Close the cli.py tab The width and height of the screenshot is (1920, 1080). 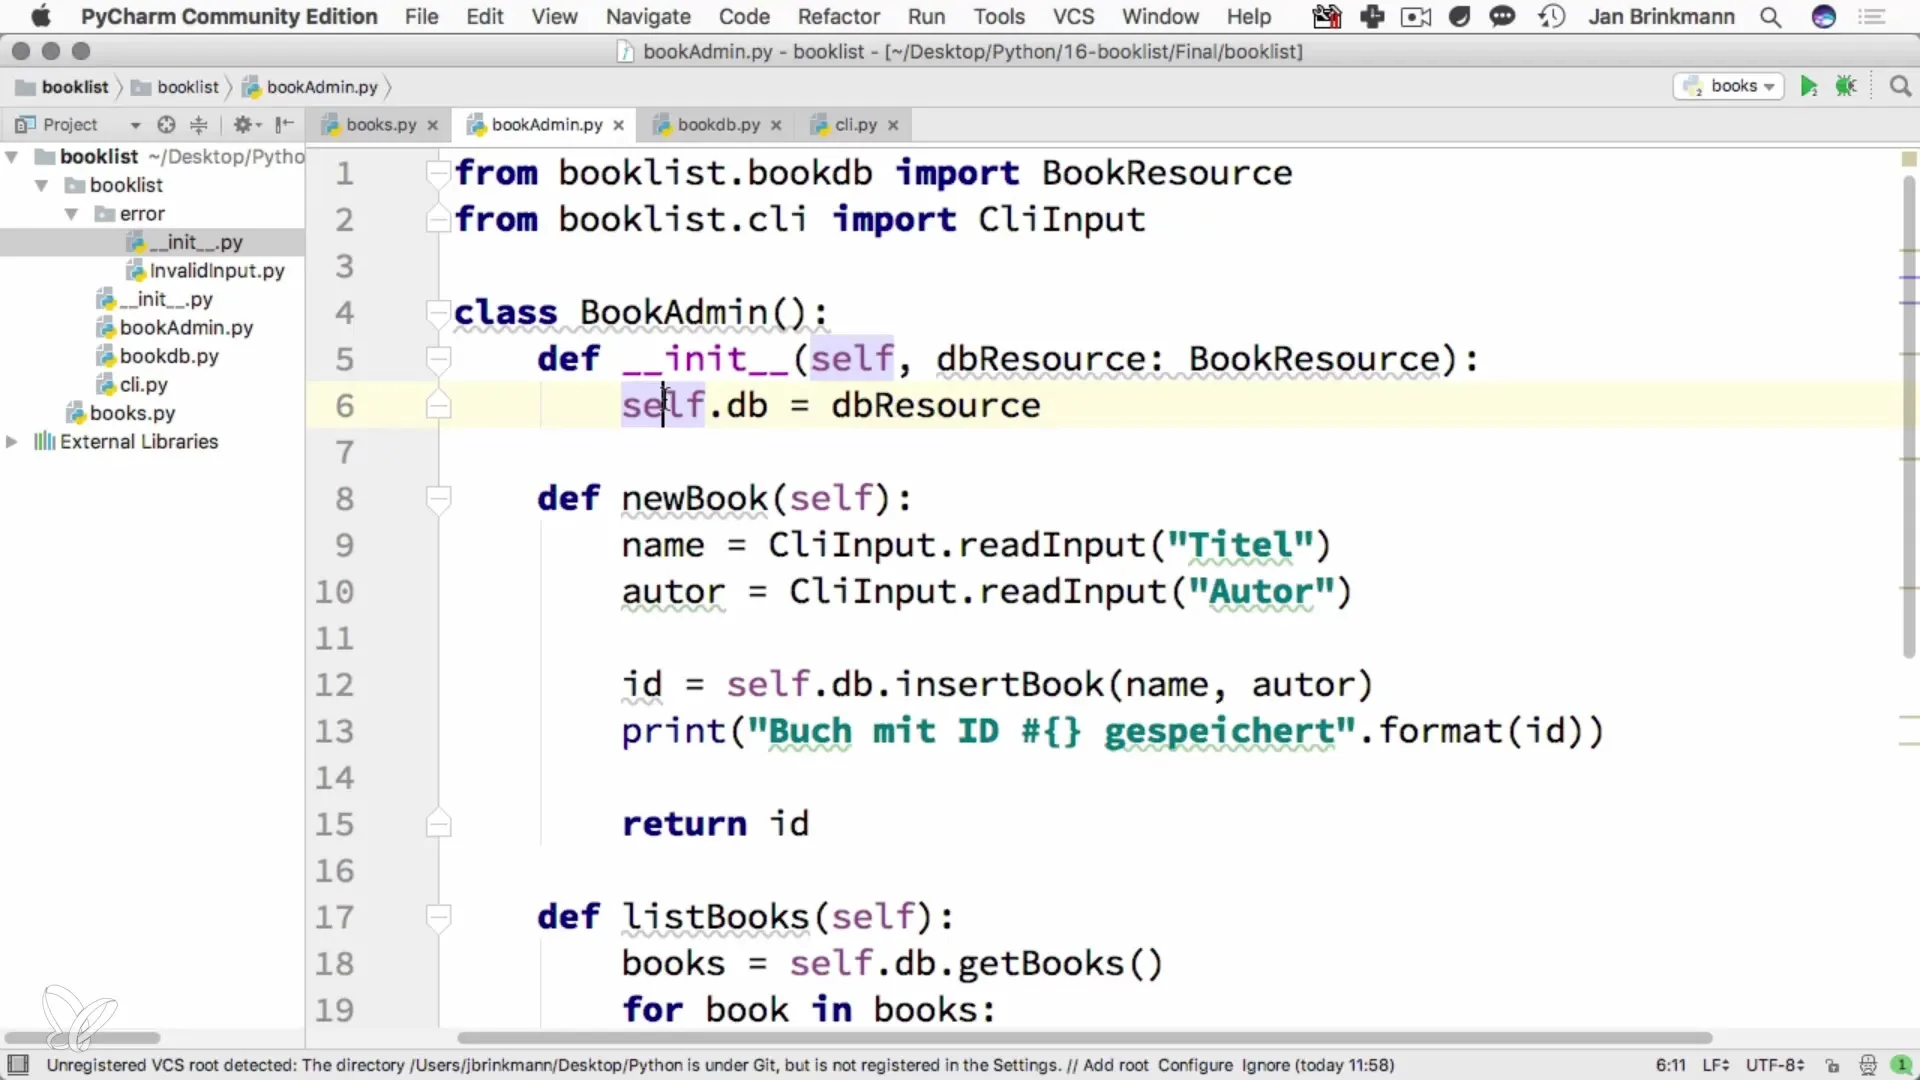[893, 125]
